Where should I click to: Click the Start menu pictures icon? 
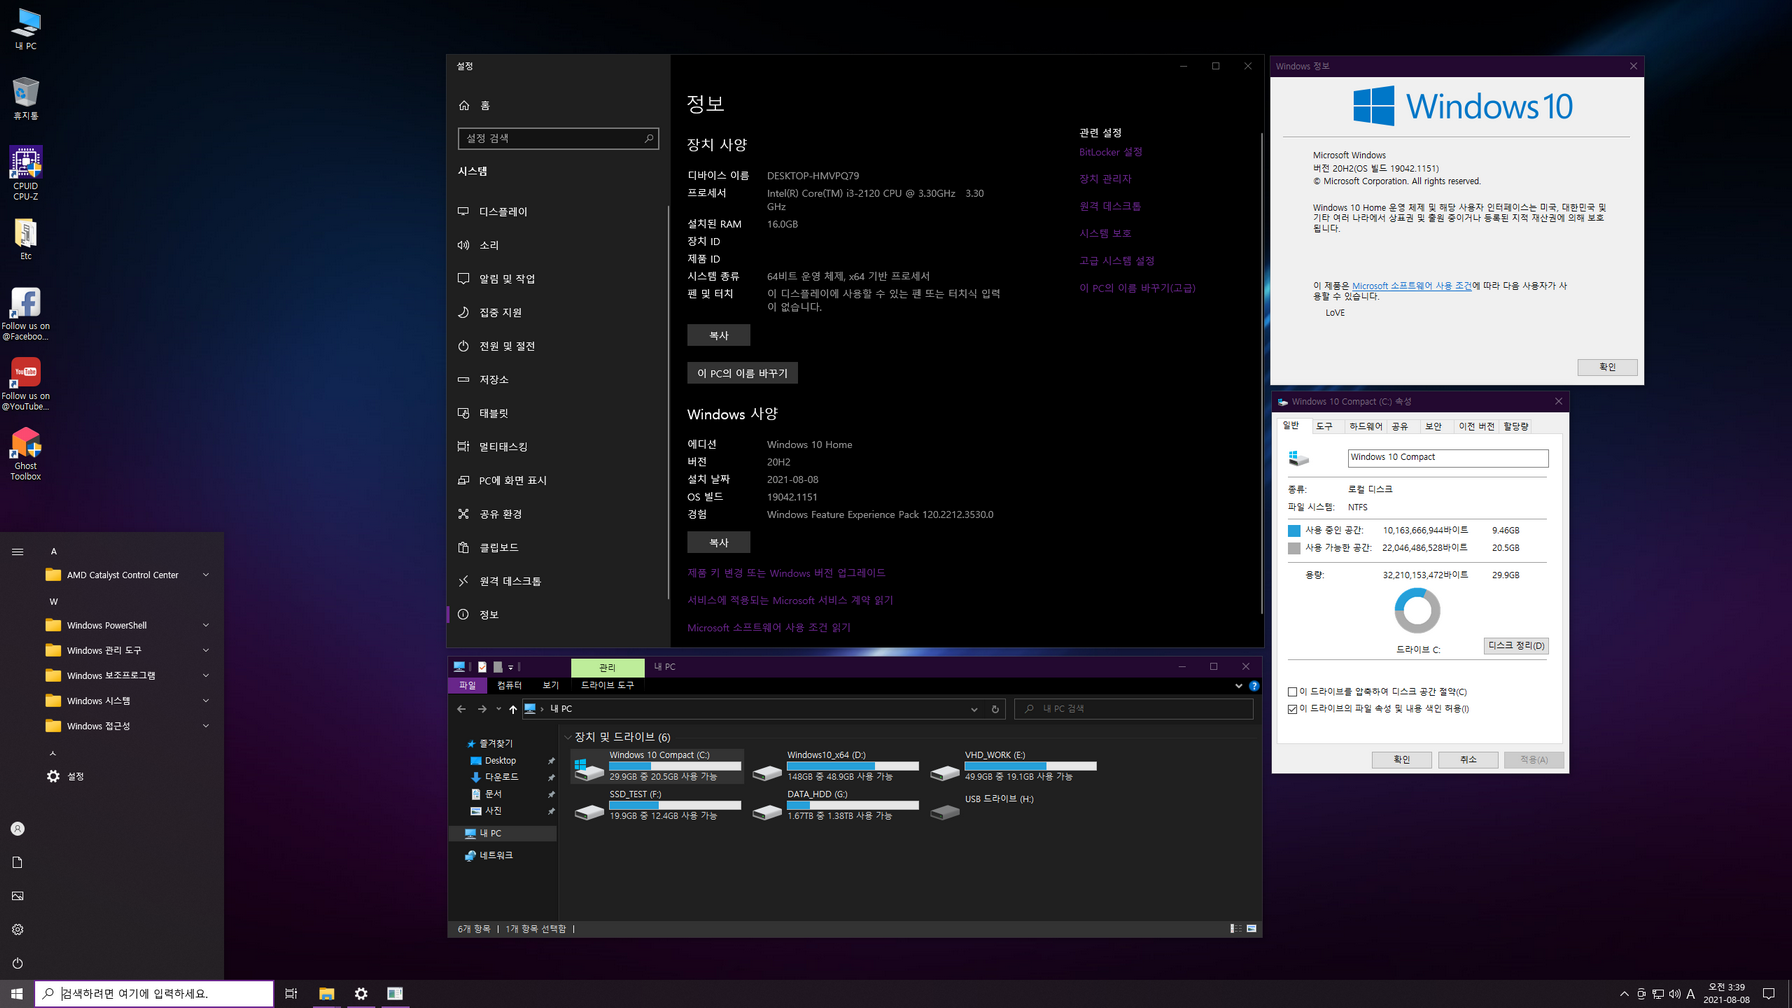coord(17,896)
